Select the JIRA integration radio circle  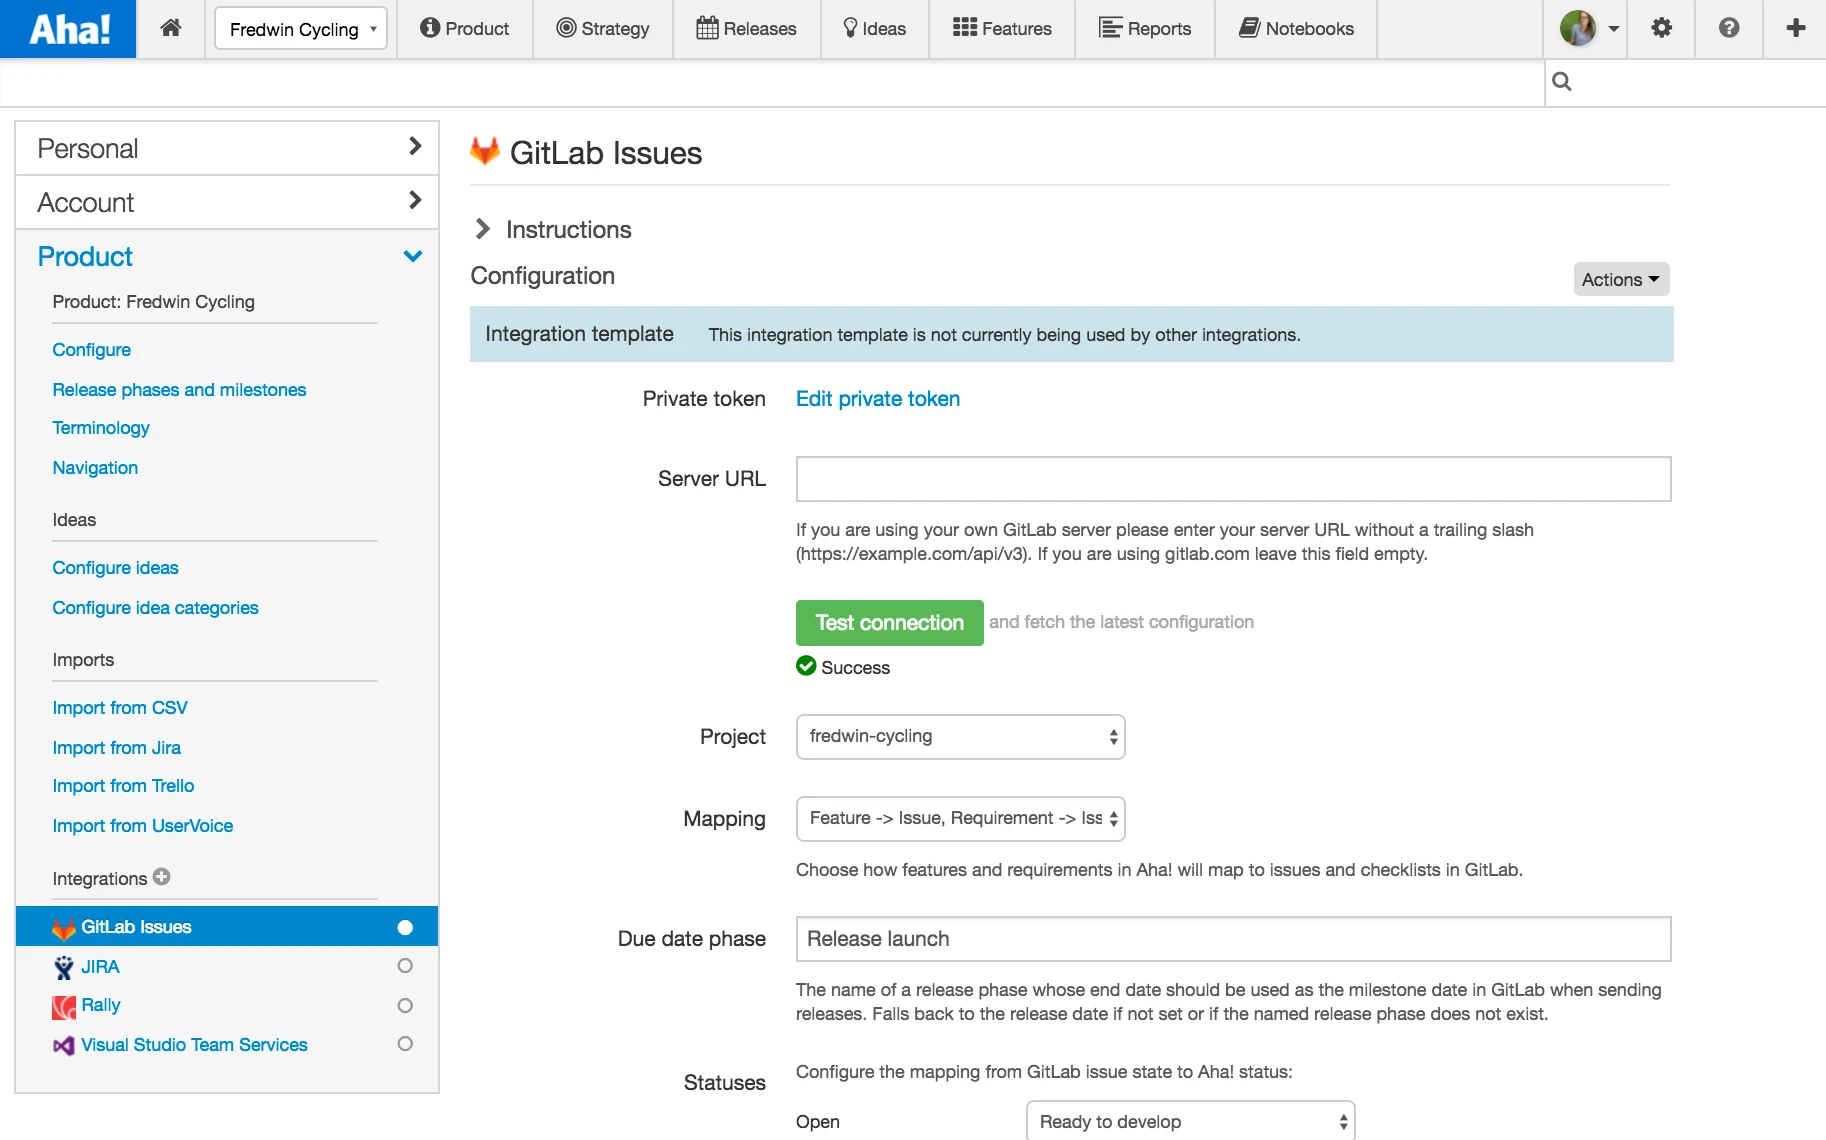(x=405, y=966)
